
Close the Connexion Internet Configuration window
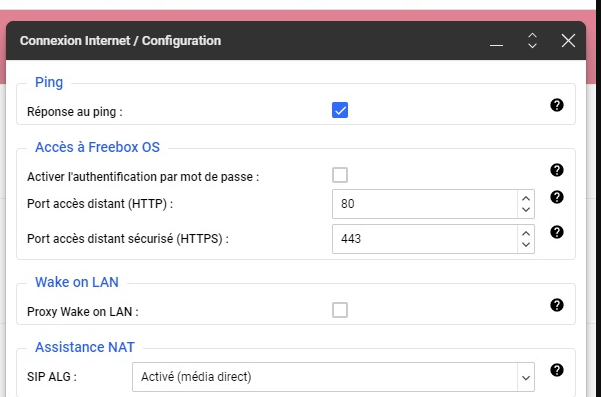(568, 40)
